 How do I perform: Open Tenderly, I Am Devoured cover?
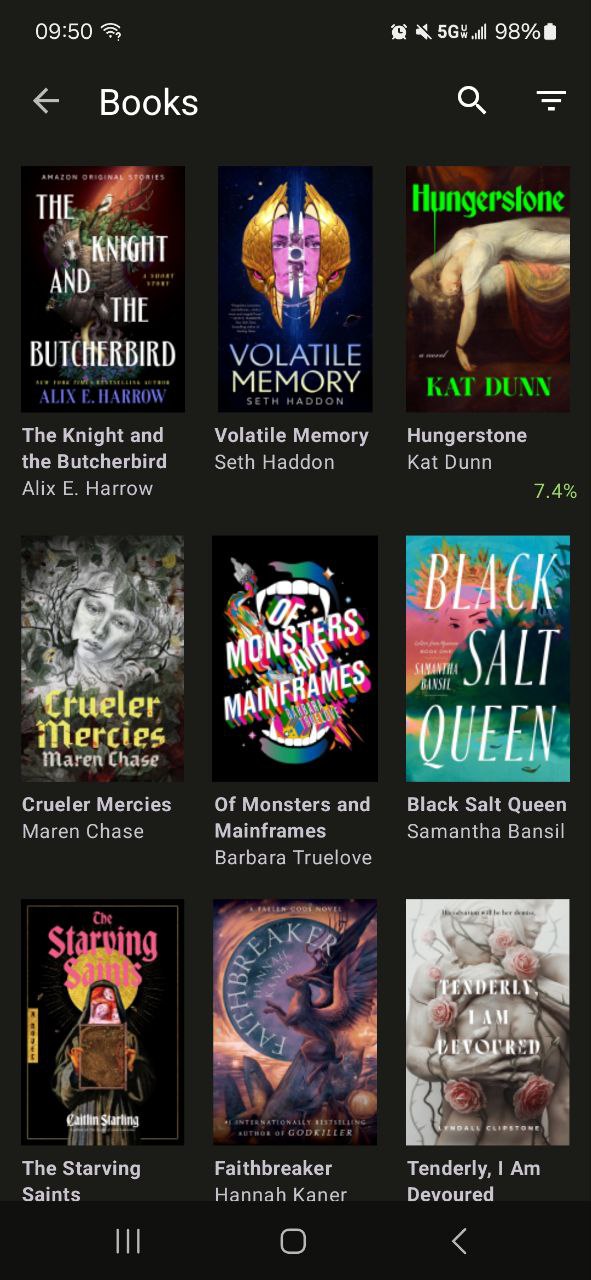[x=488, y=1022]
